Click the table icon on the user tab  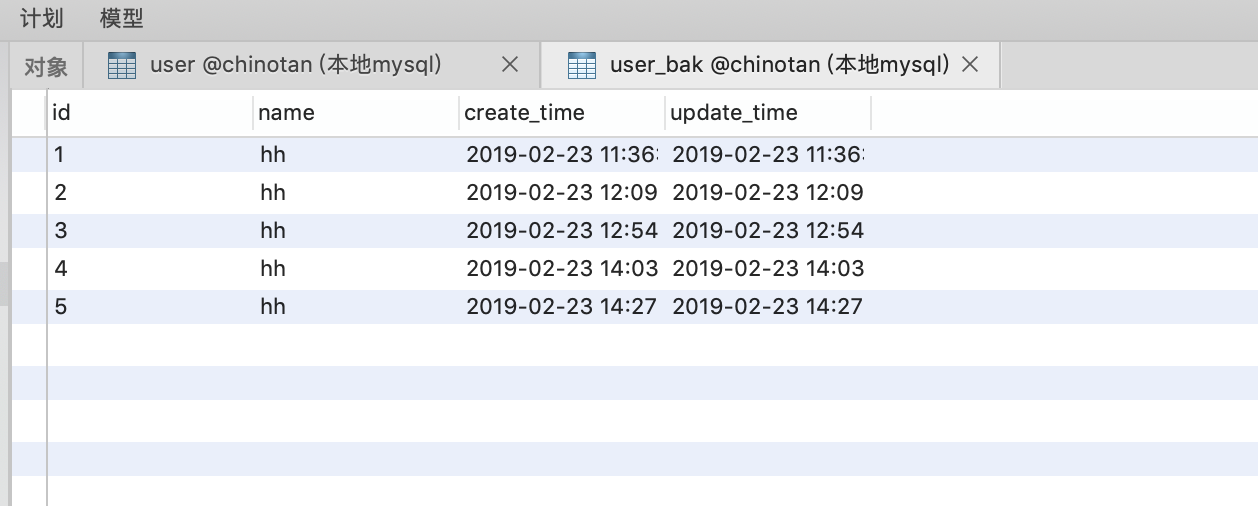[x=122, y=66]
